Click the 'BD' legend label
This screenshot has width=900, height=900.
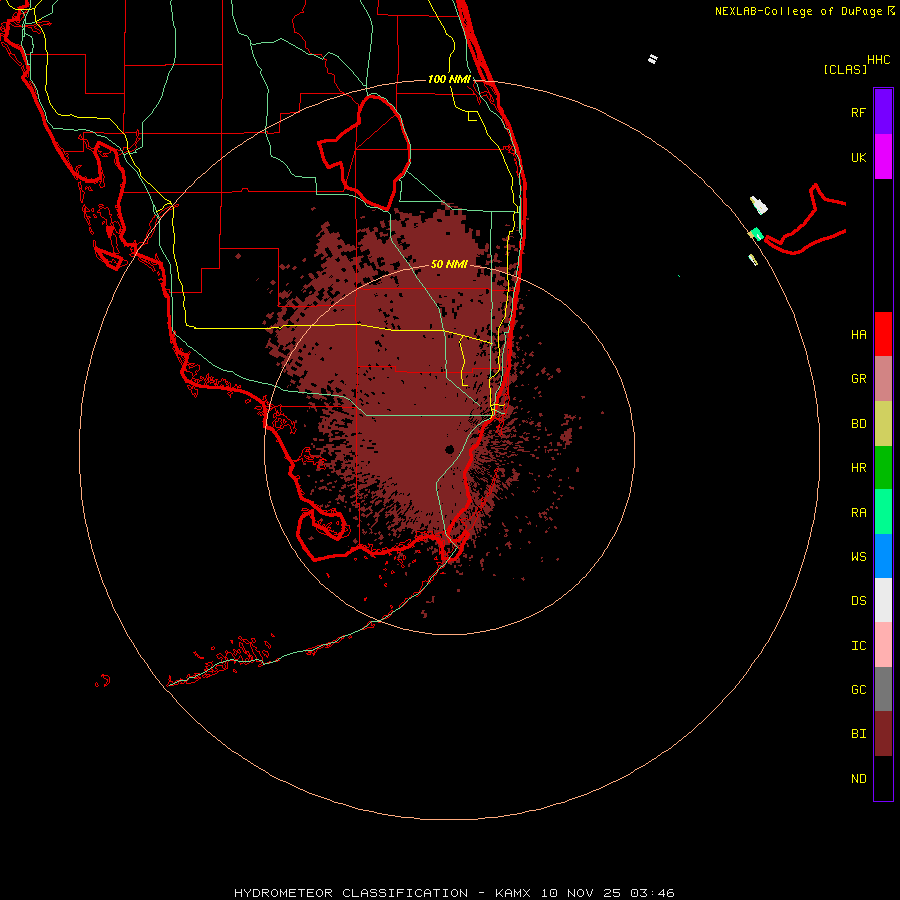[858, 424]
